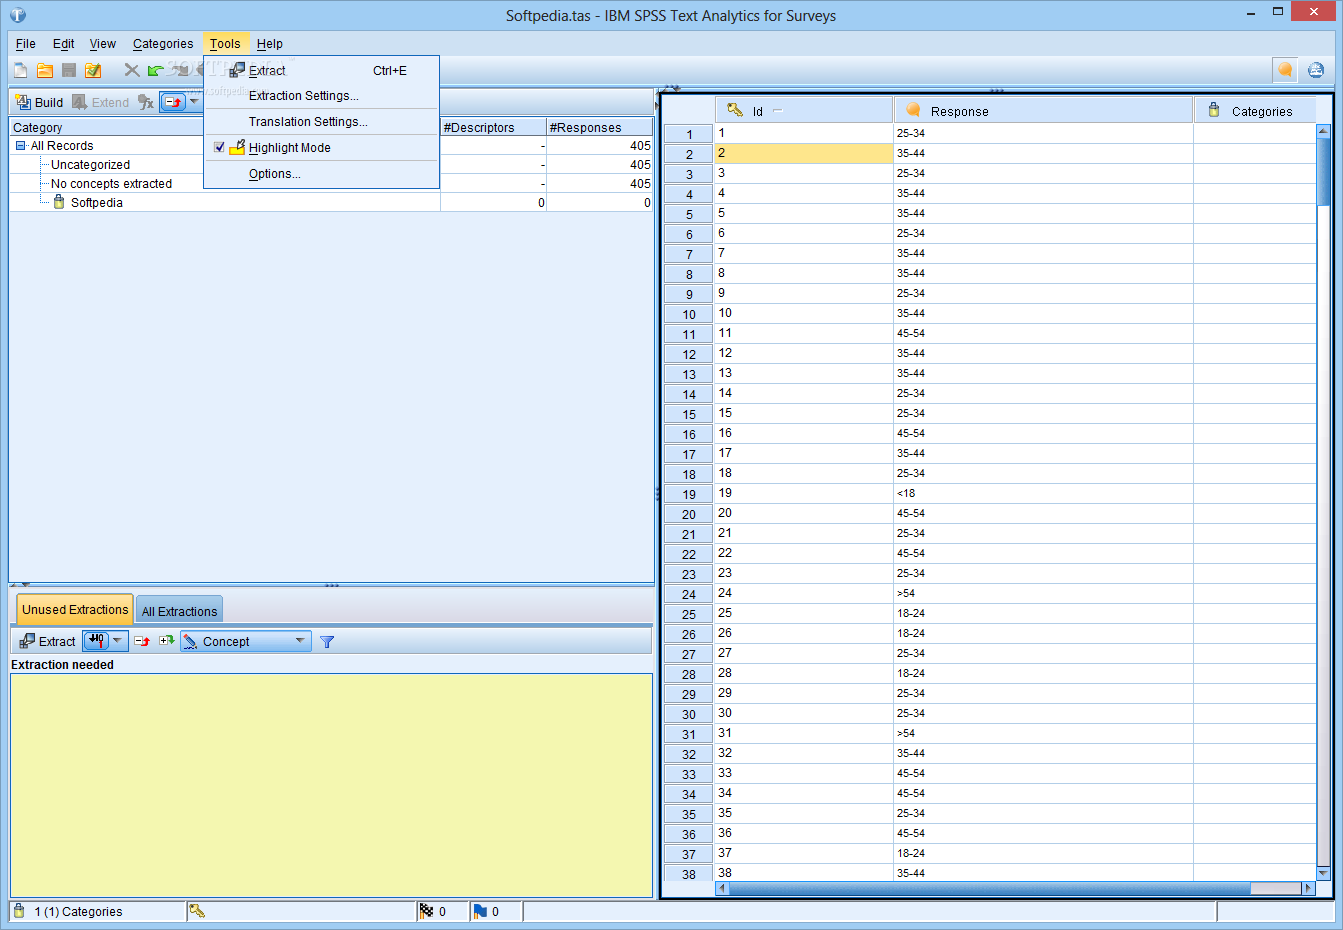Click the Extract button in extraction pane
Image resolution: width=1343 pixels, height=930 pixels.
[x=47, y=641]
